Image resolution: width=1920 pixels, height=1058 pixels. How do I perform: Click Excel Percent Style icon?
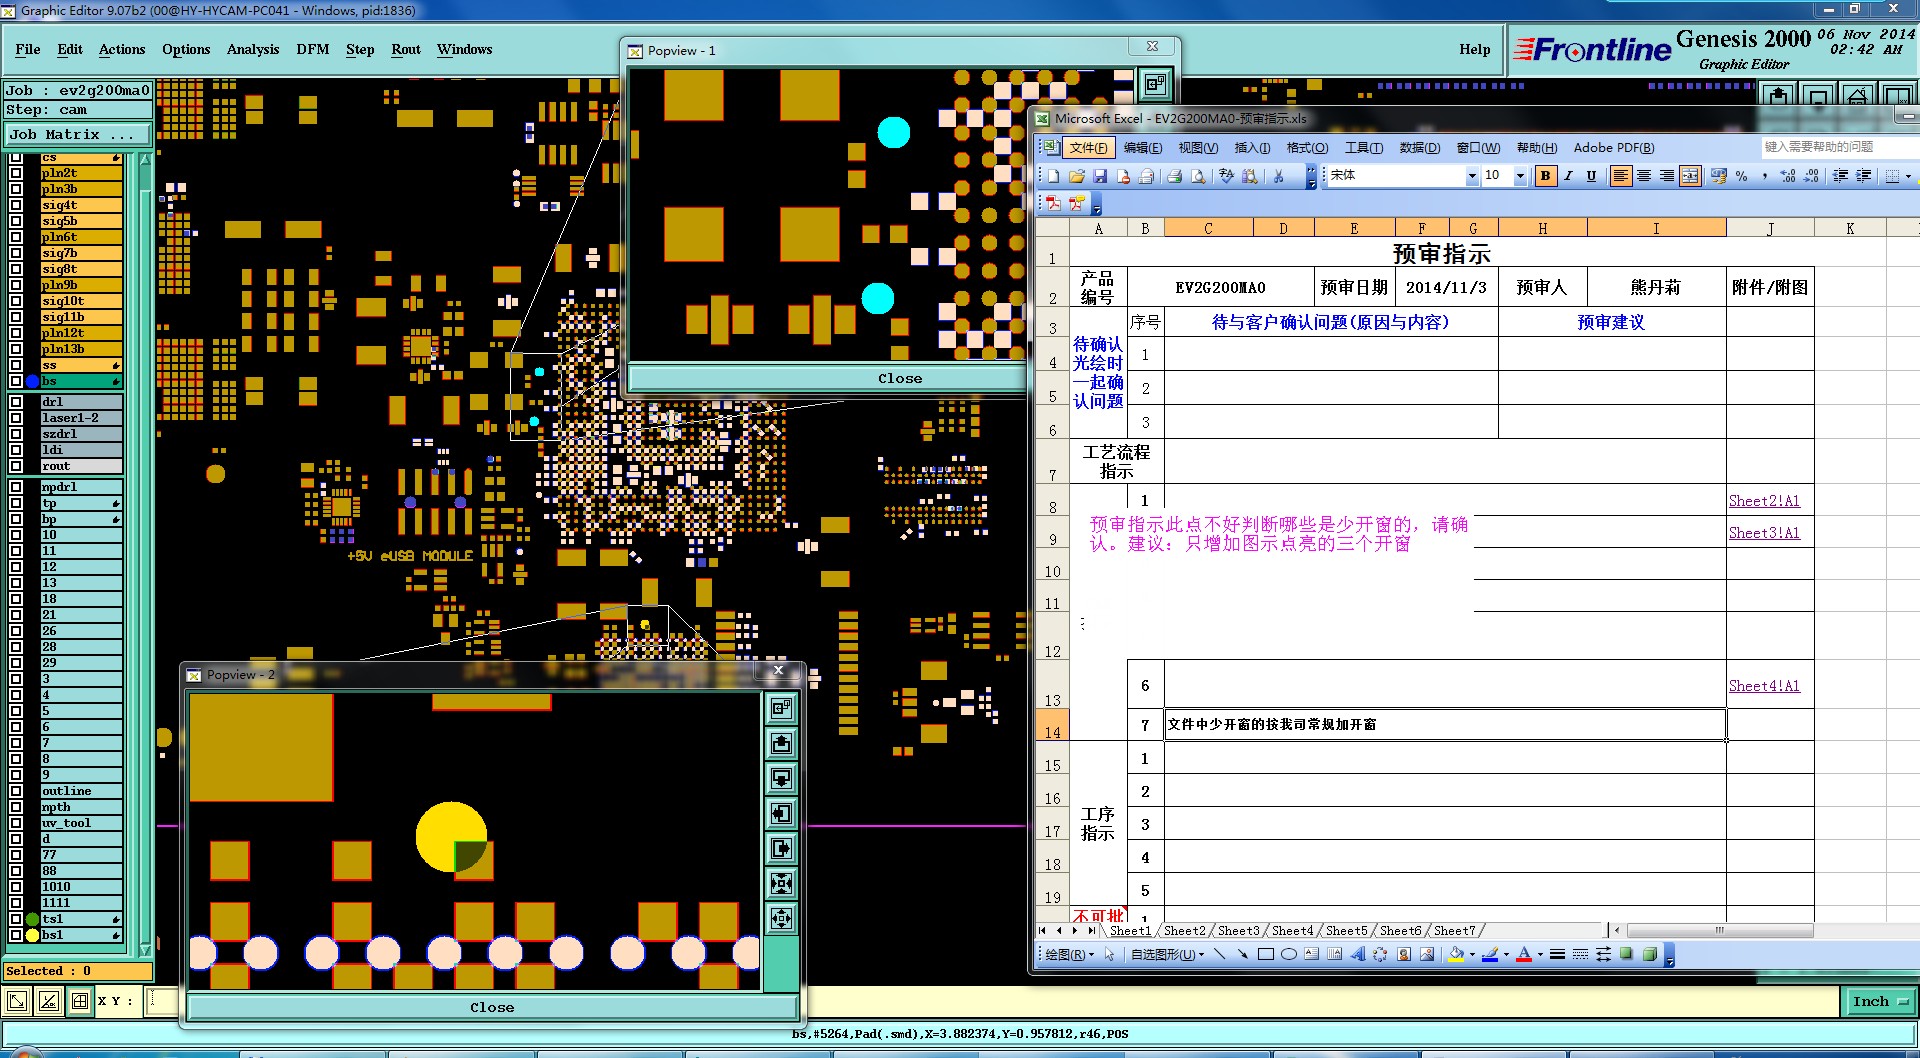[x=1742, y=176]
